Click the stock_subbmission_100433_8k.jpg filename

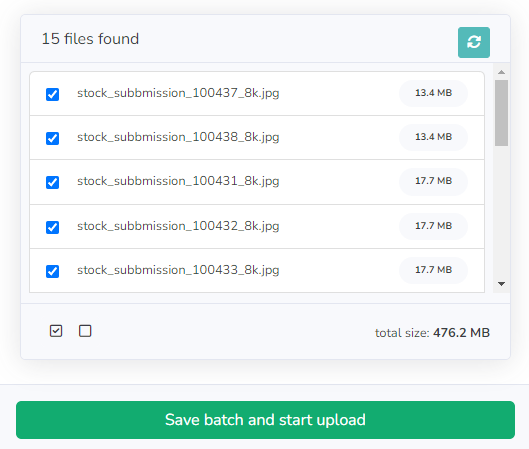[x=178, y=270]
